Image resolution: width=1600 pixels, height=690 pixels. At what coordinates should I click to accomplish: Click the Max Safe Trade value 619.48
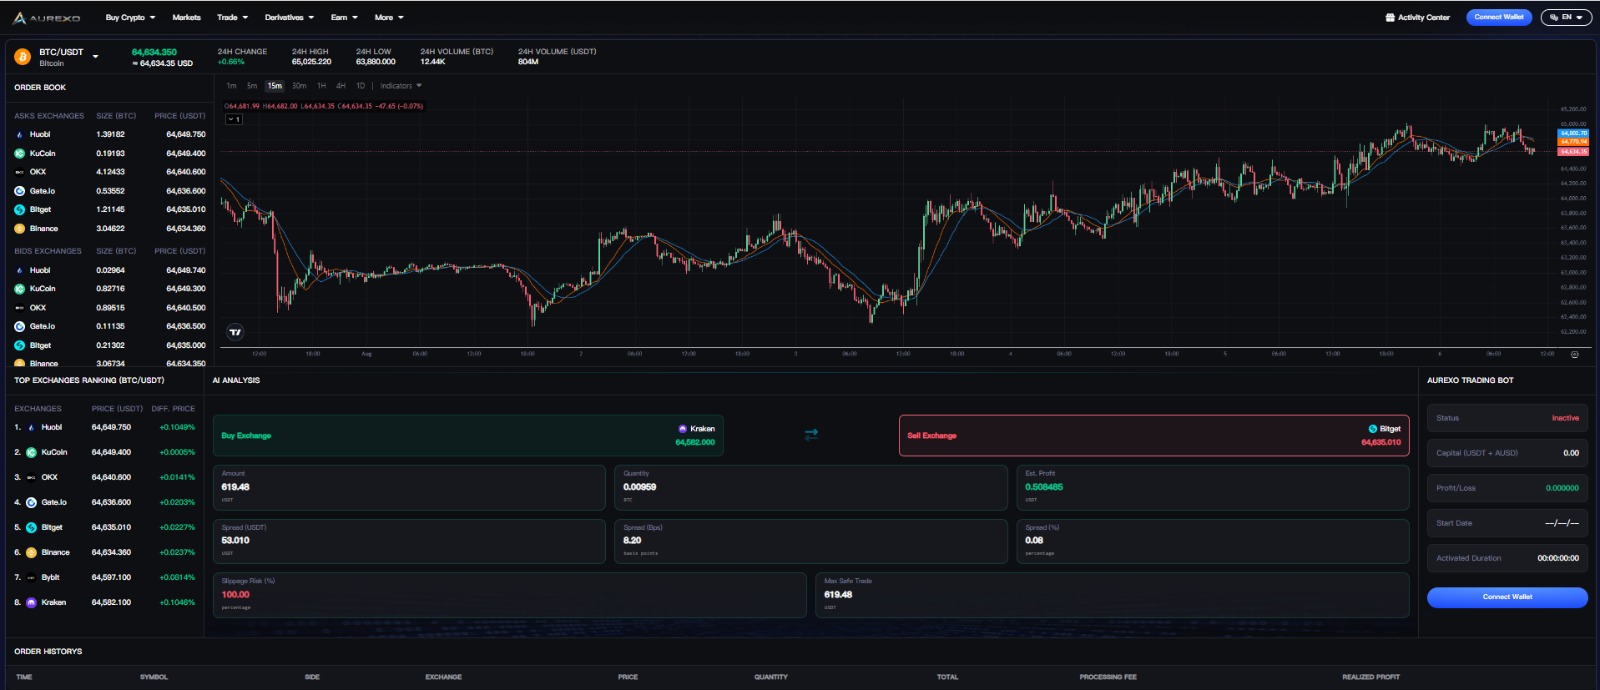[838, 594]
